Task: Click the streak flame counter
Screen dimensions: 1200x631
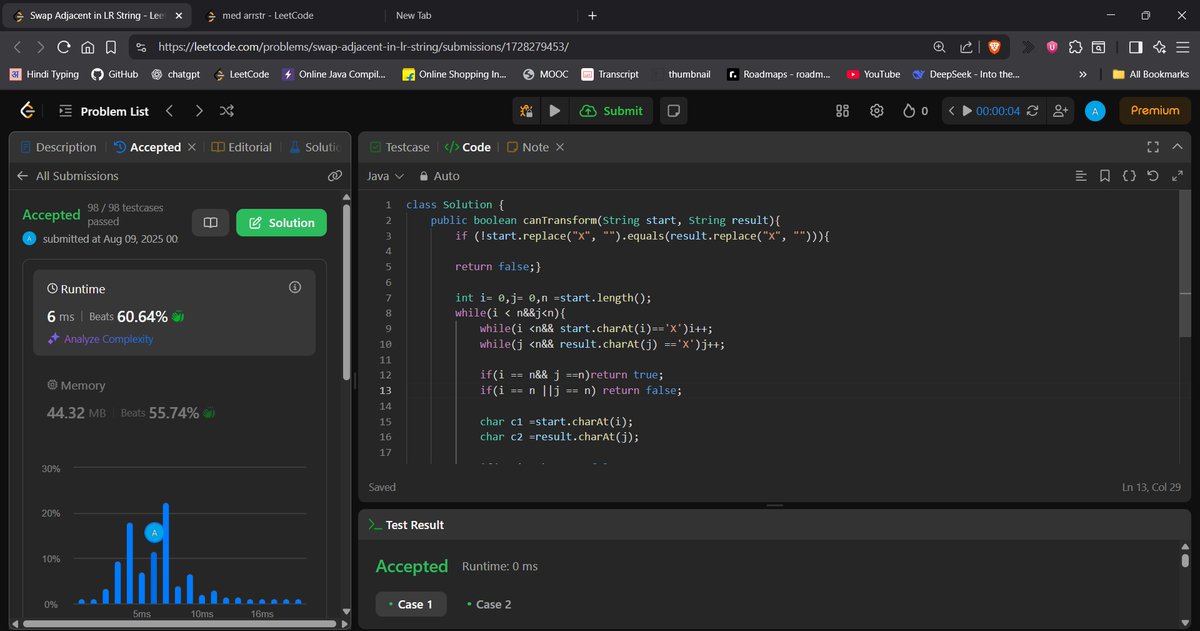Action: click(915, 111)
